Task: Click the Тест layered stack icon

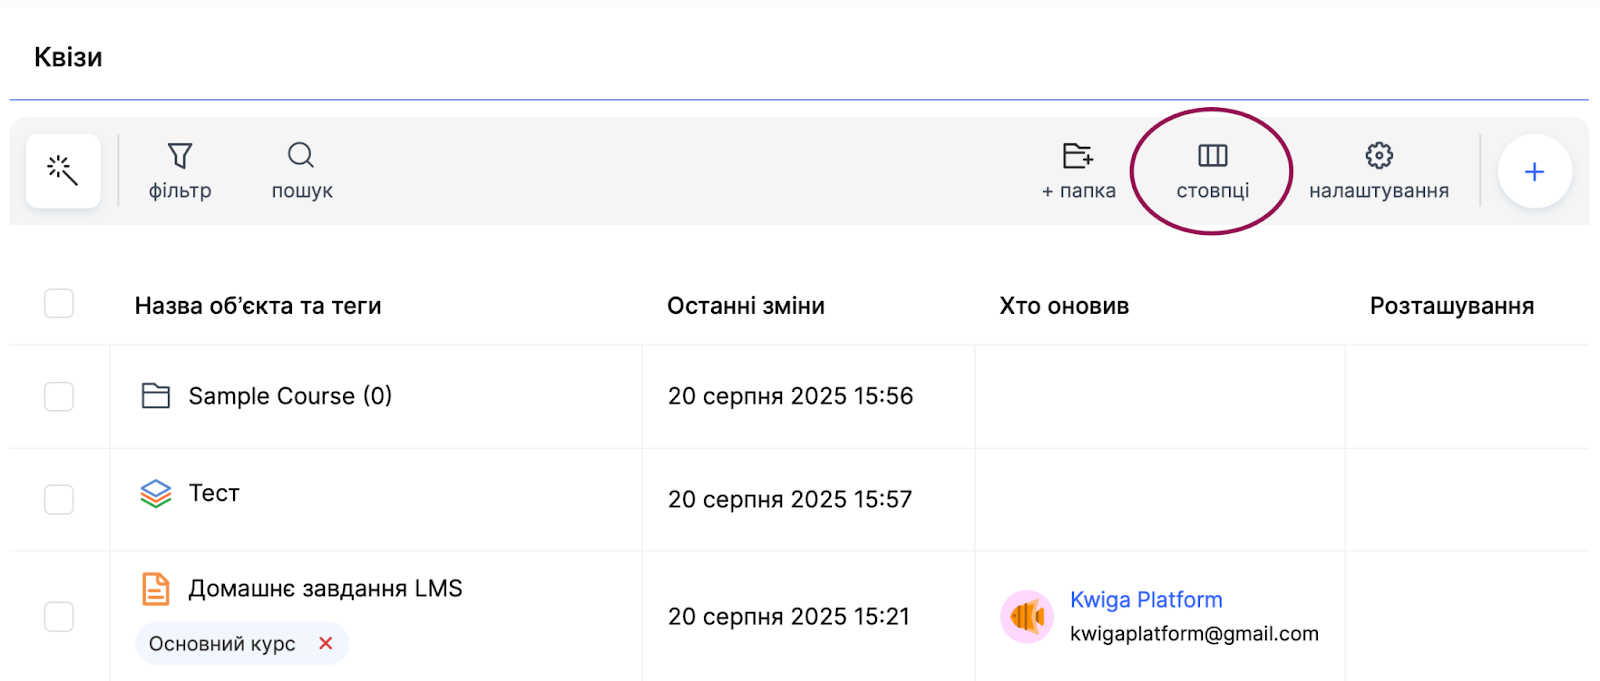Action: [x=156, y=493]
